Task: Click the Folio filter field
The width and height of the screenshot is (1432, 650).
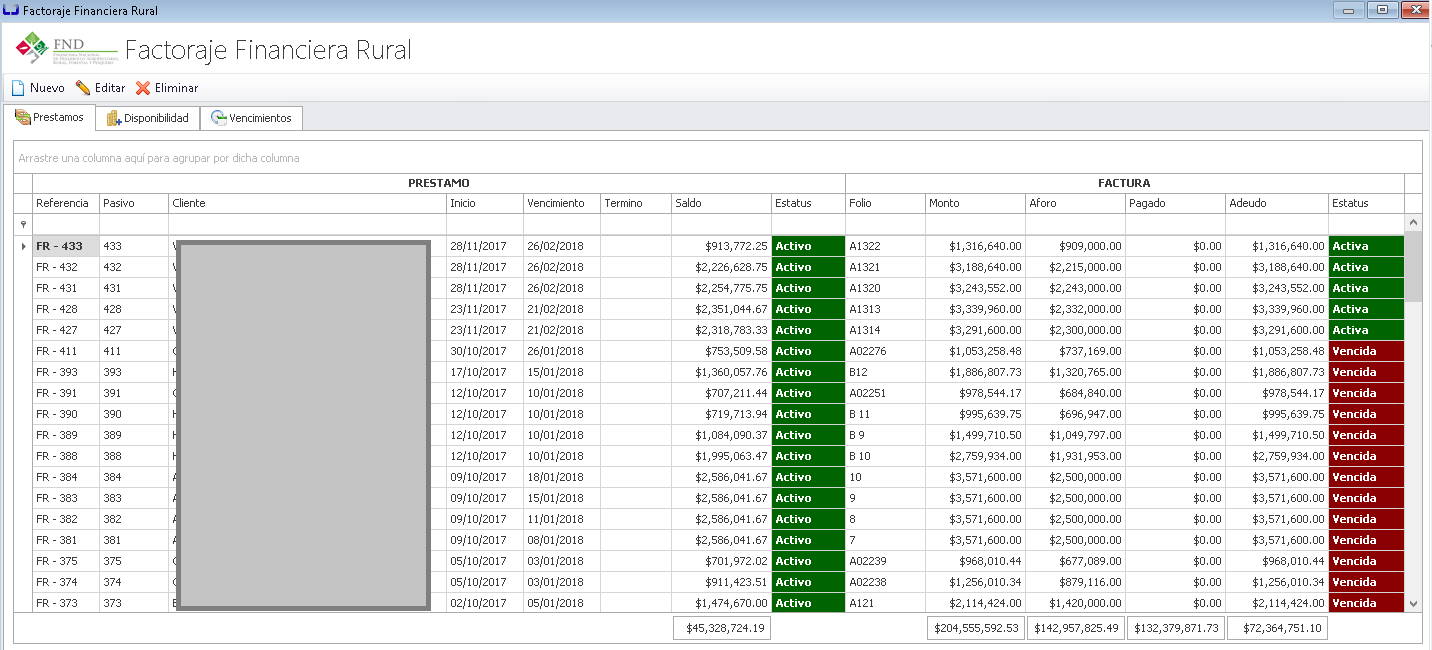Action: coord(886,224)
